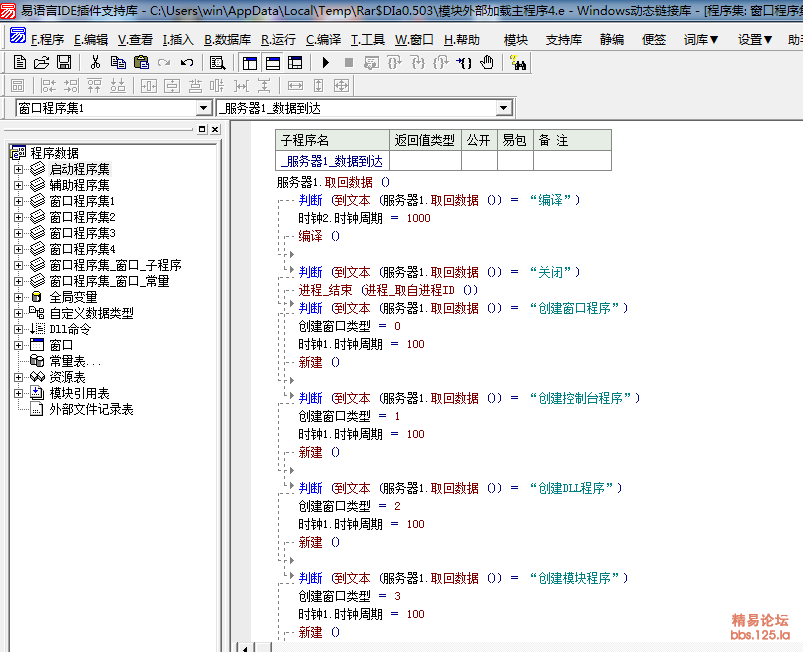
Task: Select 常量表 in program tree
Action: click(x=75, y=361)
